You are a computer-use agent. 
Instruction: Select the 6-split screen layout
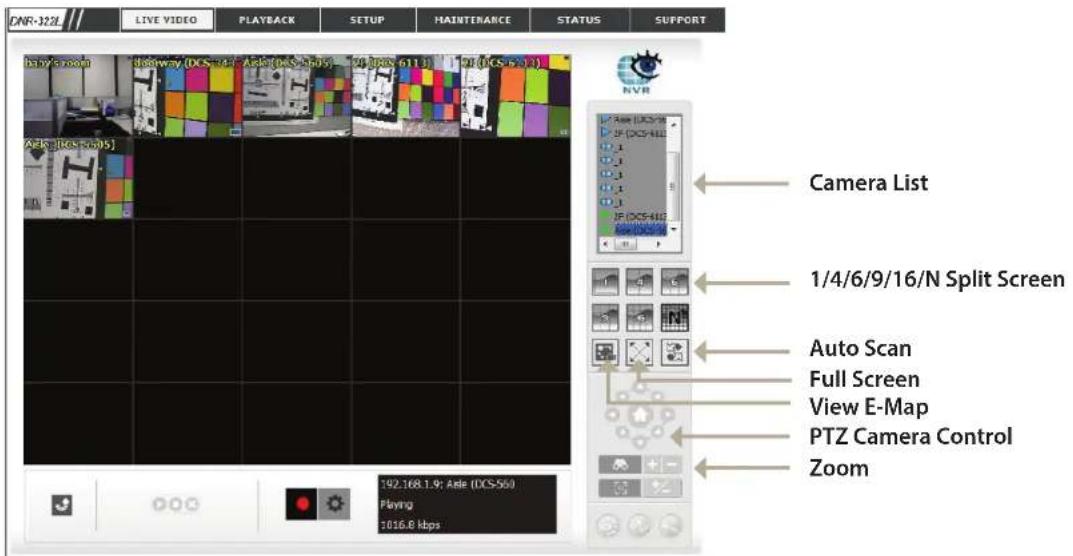pos(673,282)
